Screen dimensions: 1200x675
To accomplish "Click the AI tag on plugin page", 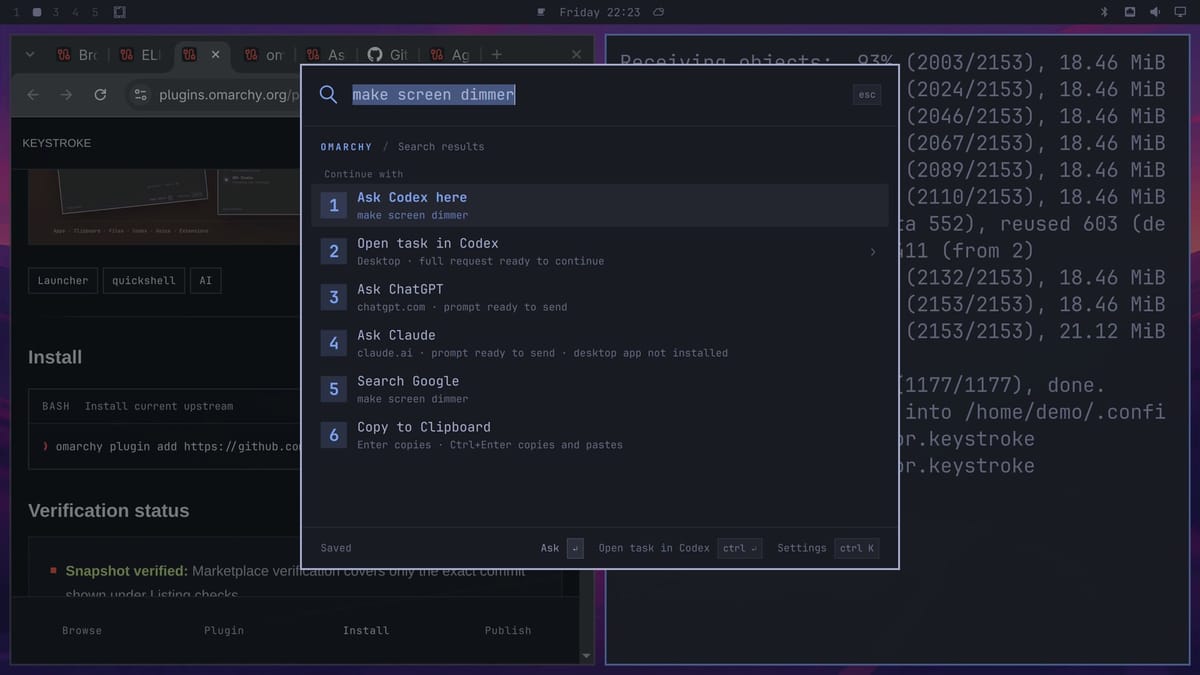I will [205, 281].
